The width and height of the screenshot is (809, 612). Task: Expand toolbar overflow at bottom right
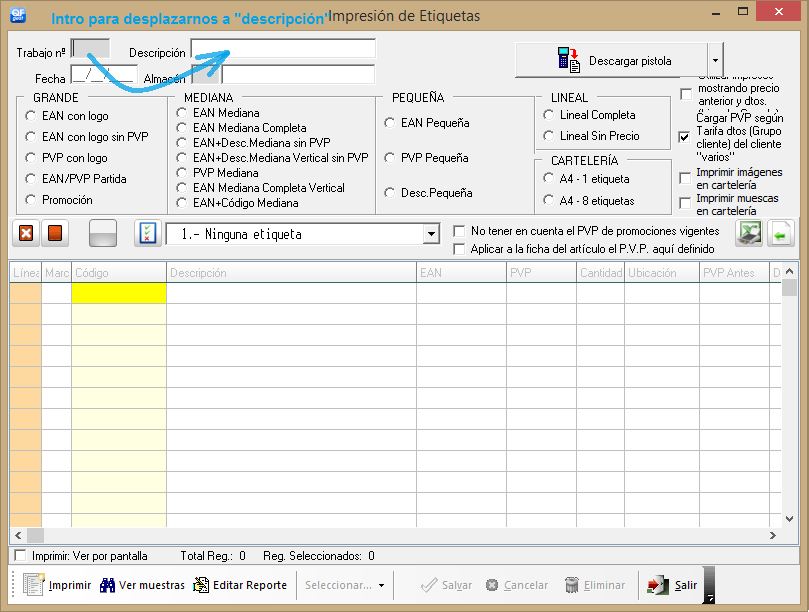tap(710, 585)
